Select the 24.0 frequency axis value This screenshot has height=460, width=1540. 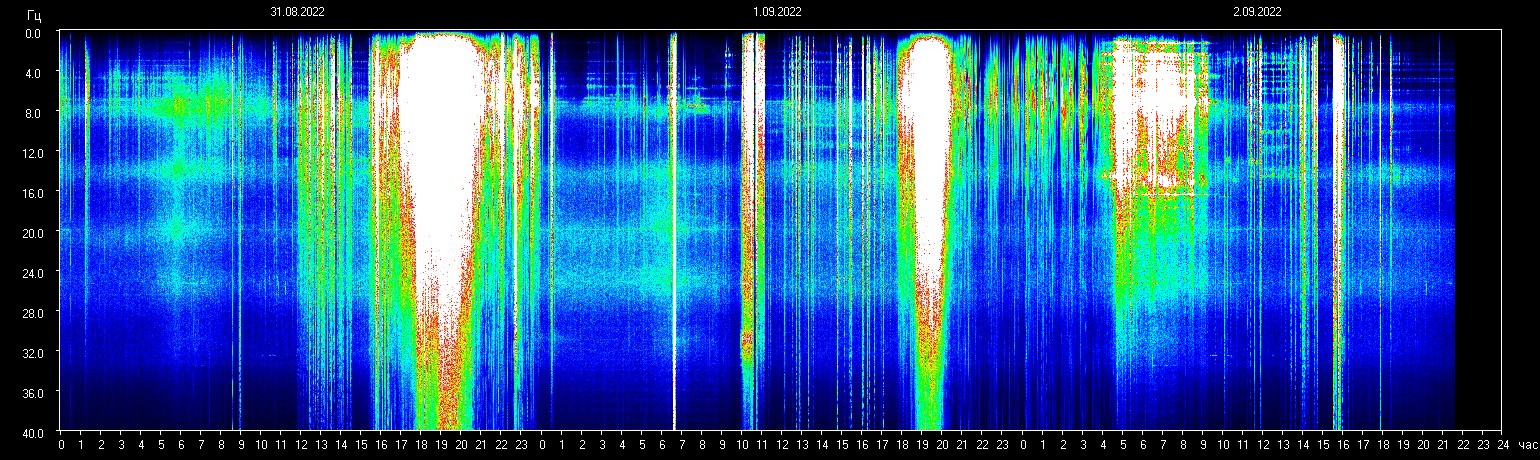[31, 272]
